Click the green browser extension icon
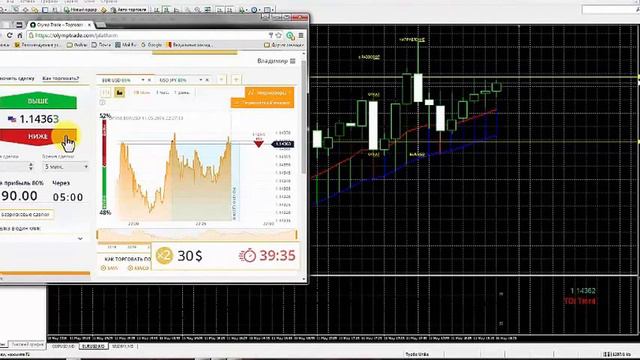This screenshot has width=640, height=360. pyautogui.click(x=291, y=36)
